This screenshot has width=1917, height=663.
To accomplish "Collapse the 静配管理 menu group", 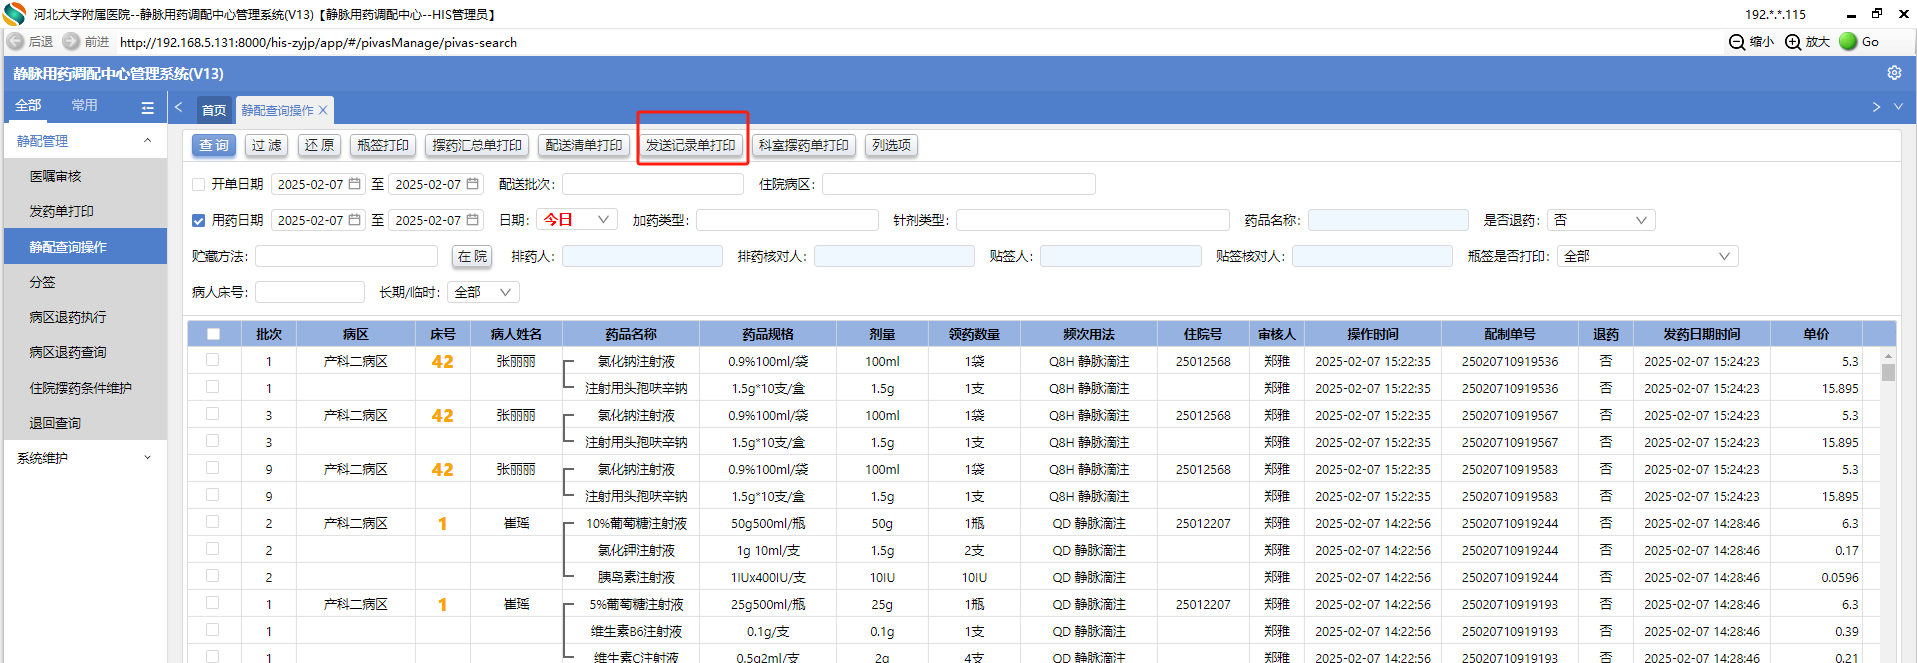I will [x=85, y=141].
